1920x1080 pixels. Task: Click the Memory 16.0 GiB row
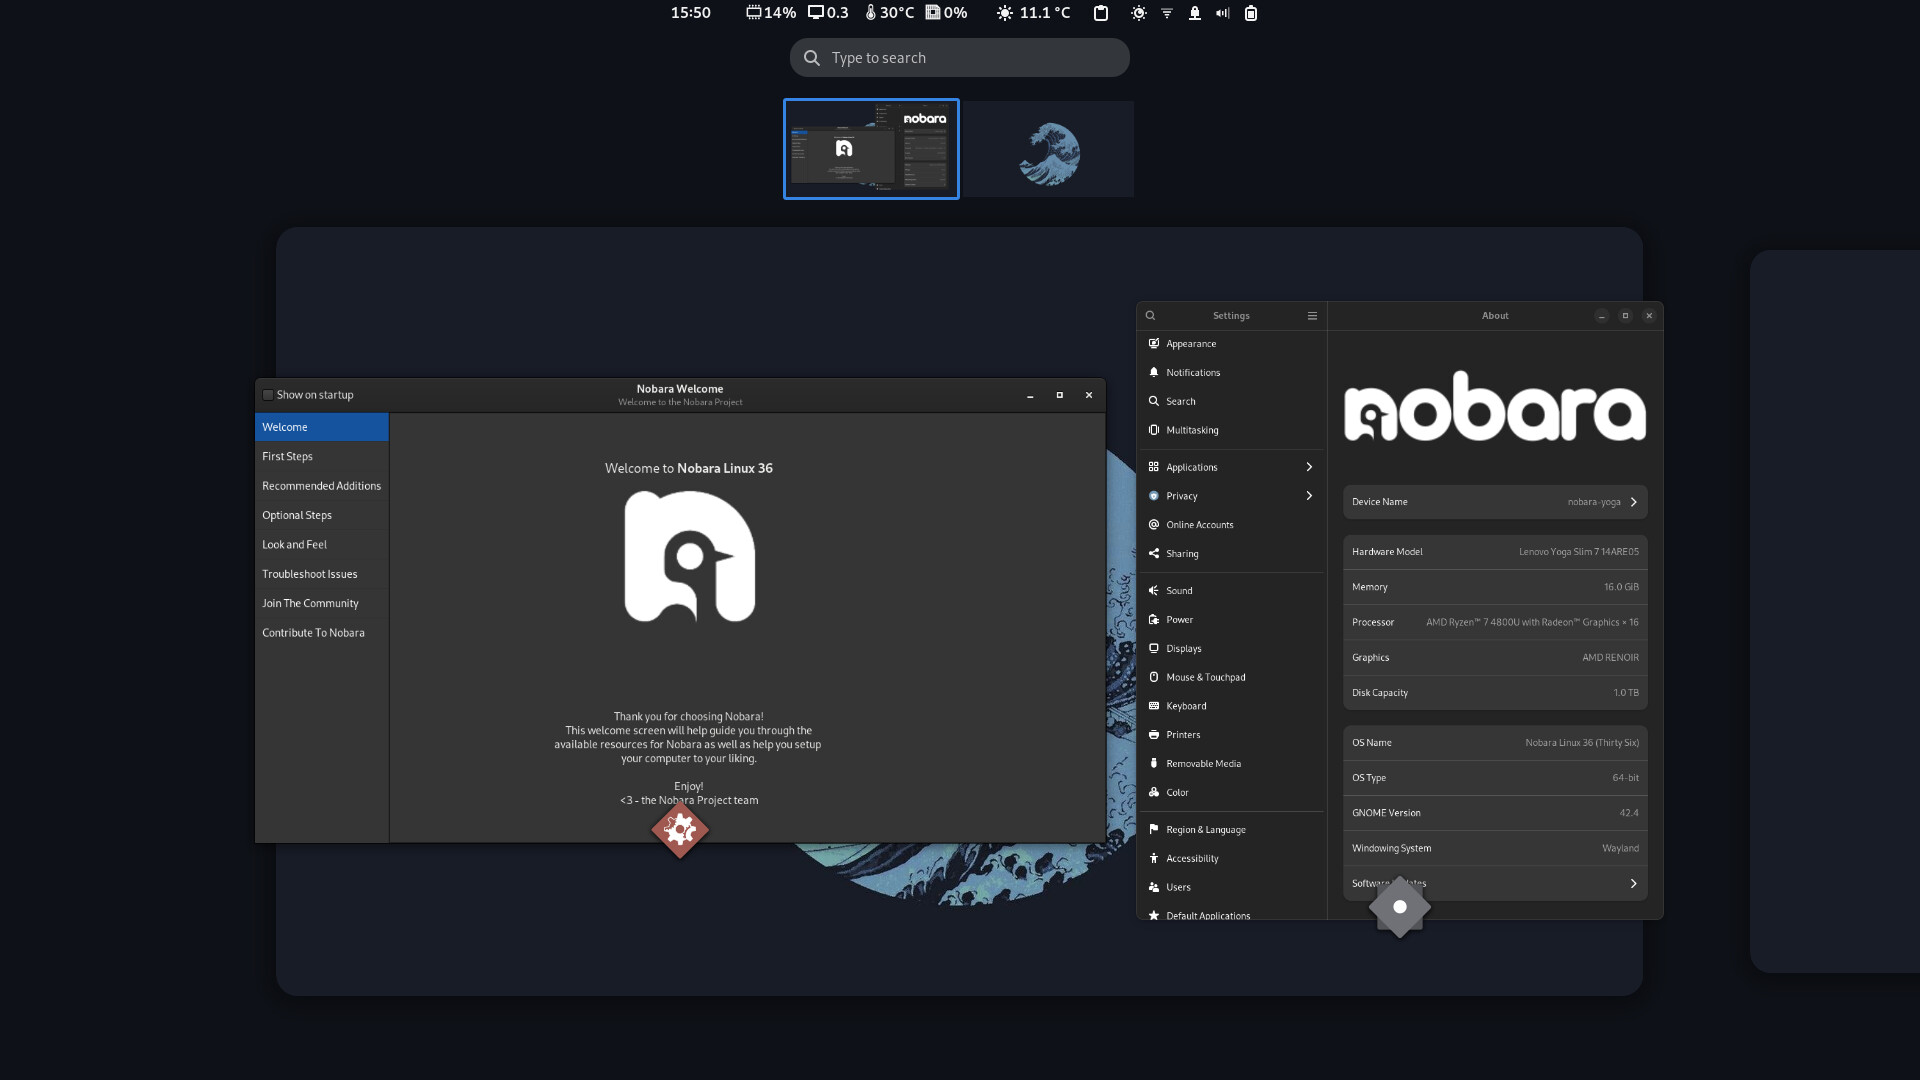[1495, 587]
